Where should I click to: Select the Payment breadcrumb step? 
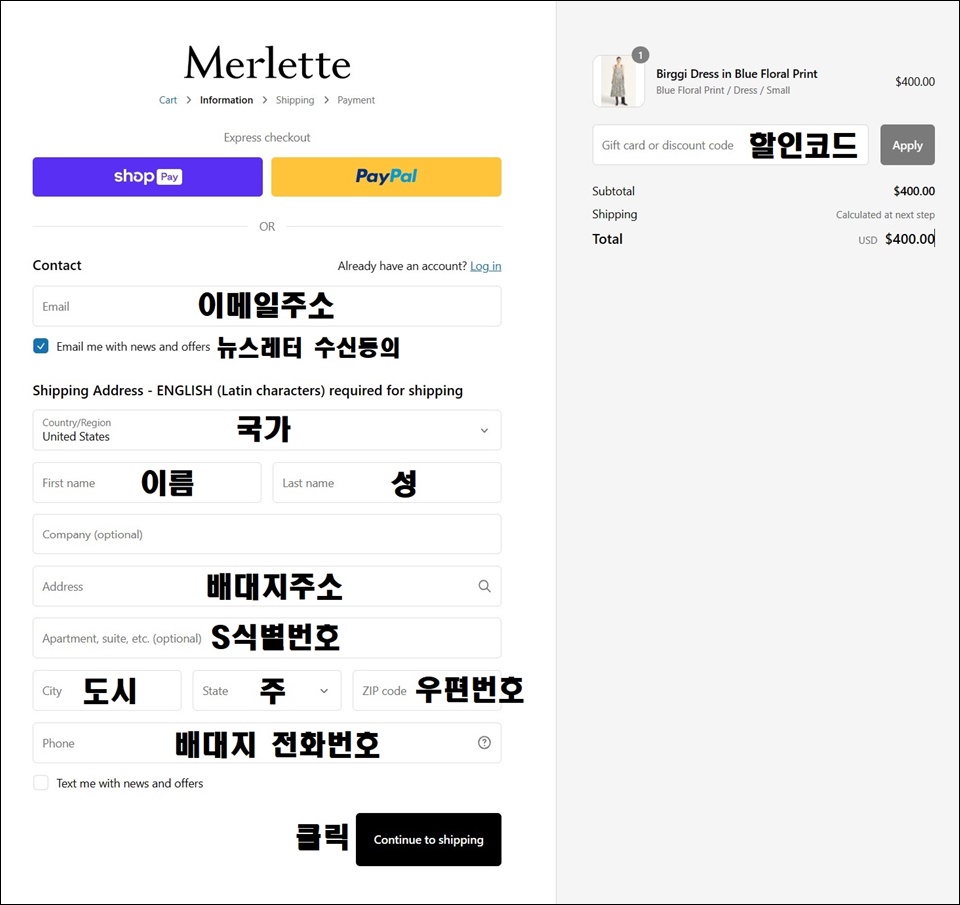point(356,100)
